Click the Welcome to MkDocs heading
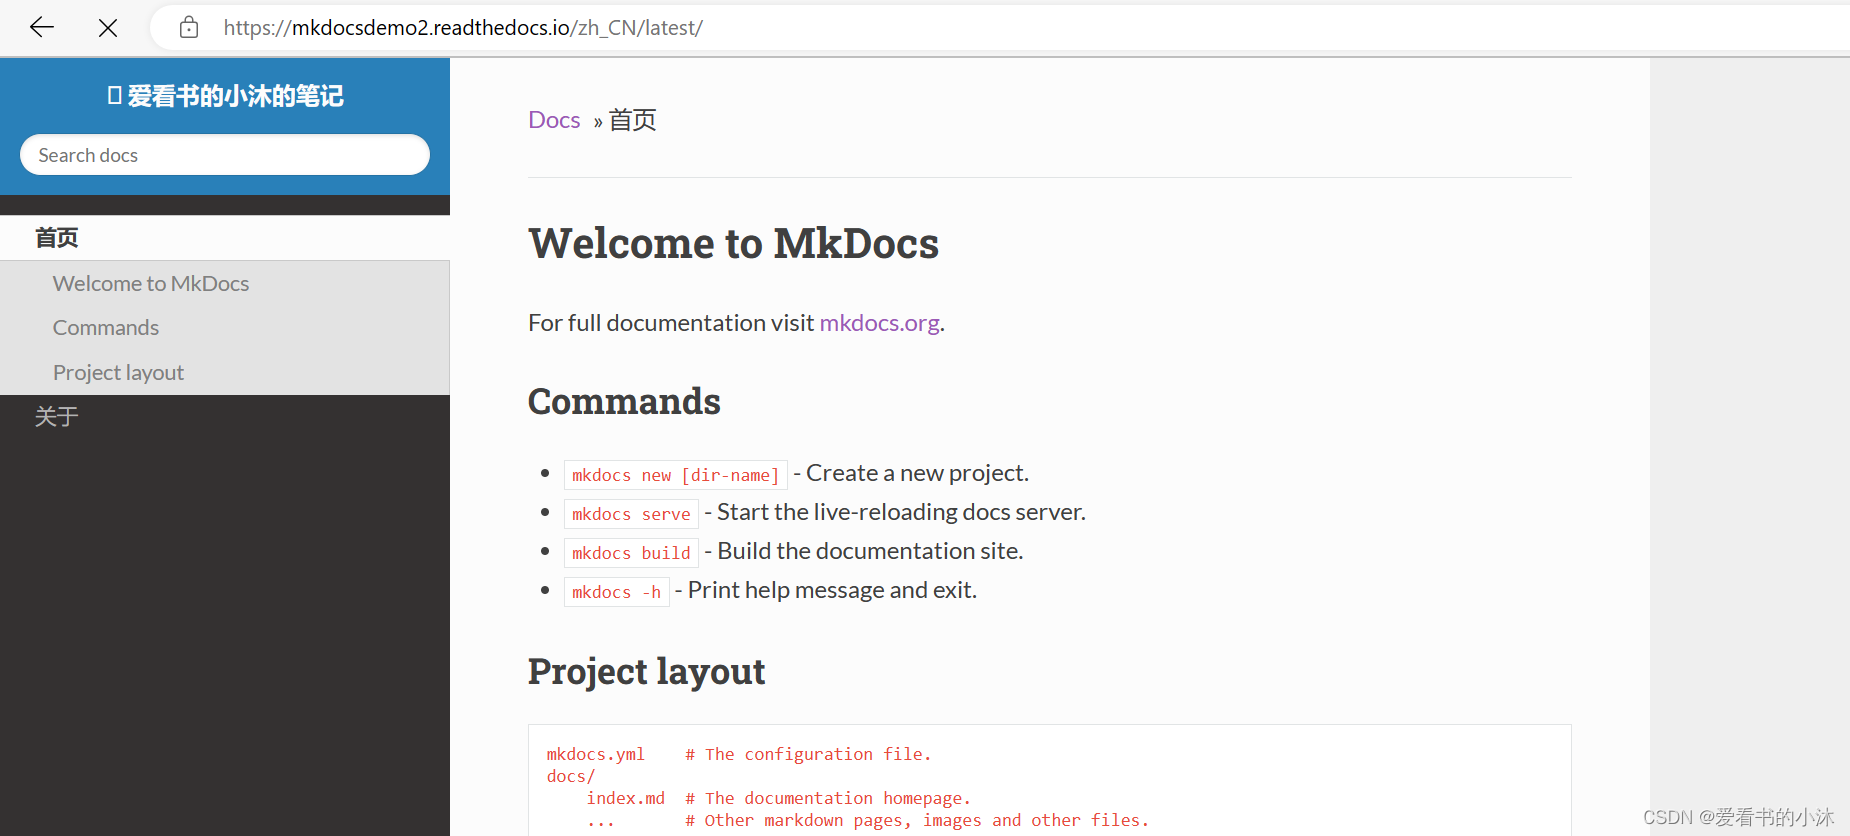This screenshot has height=836, width=1850. pos(733,243)
